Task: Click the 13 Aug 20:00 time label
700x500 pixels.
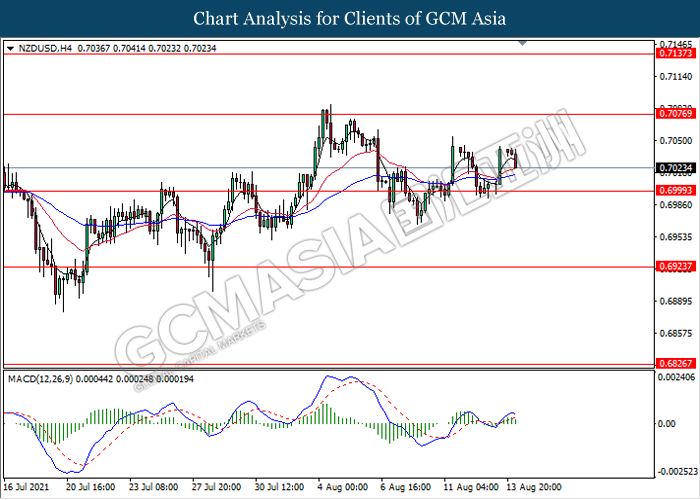Action: pyautogui.click(x=533, y=487)
